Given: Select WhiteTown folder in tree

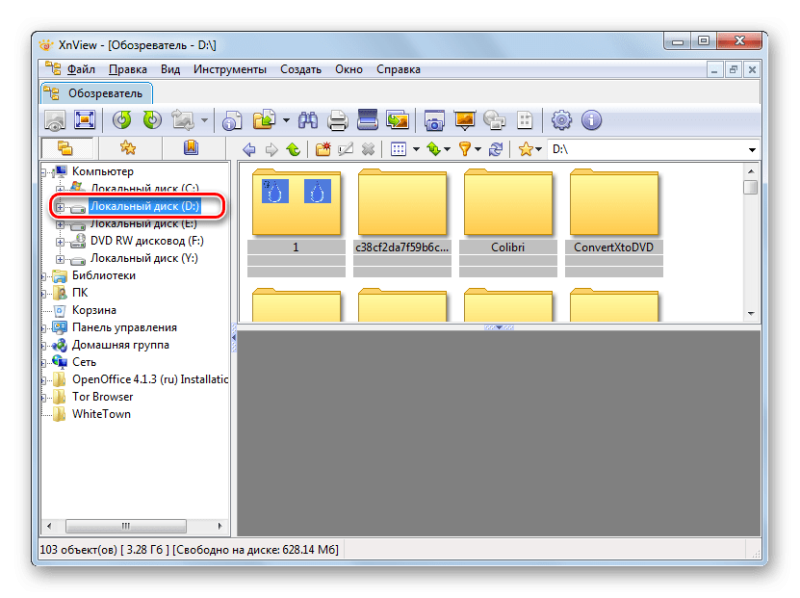Looking at the screenshot, I should point(101,414).
